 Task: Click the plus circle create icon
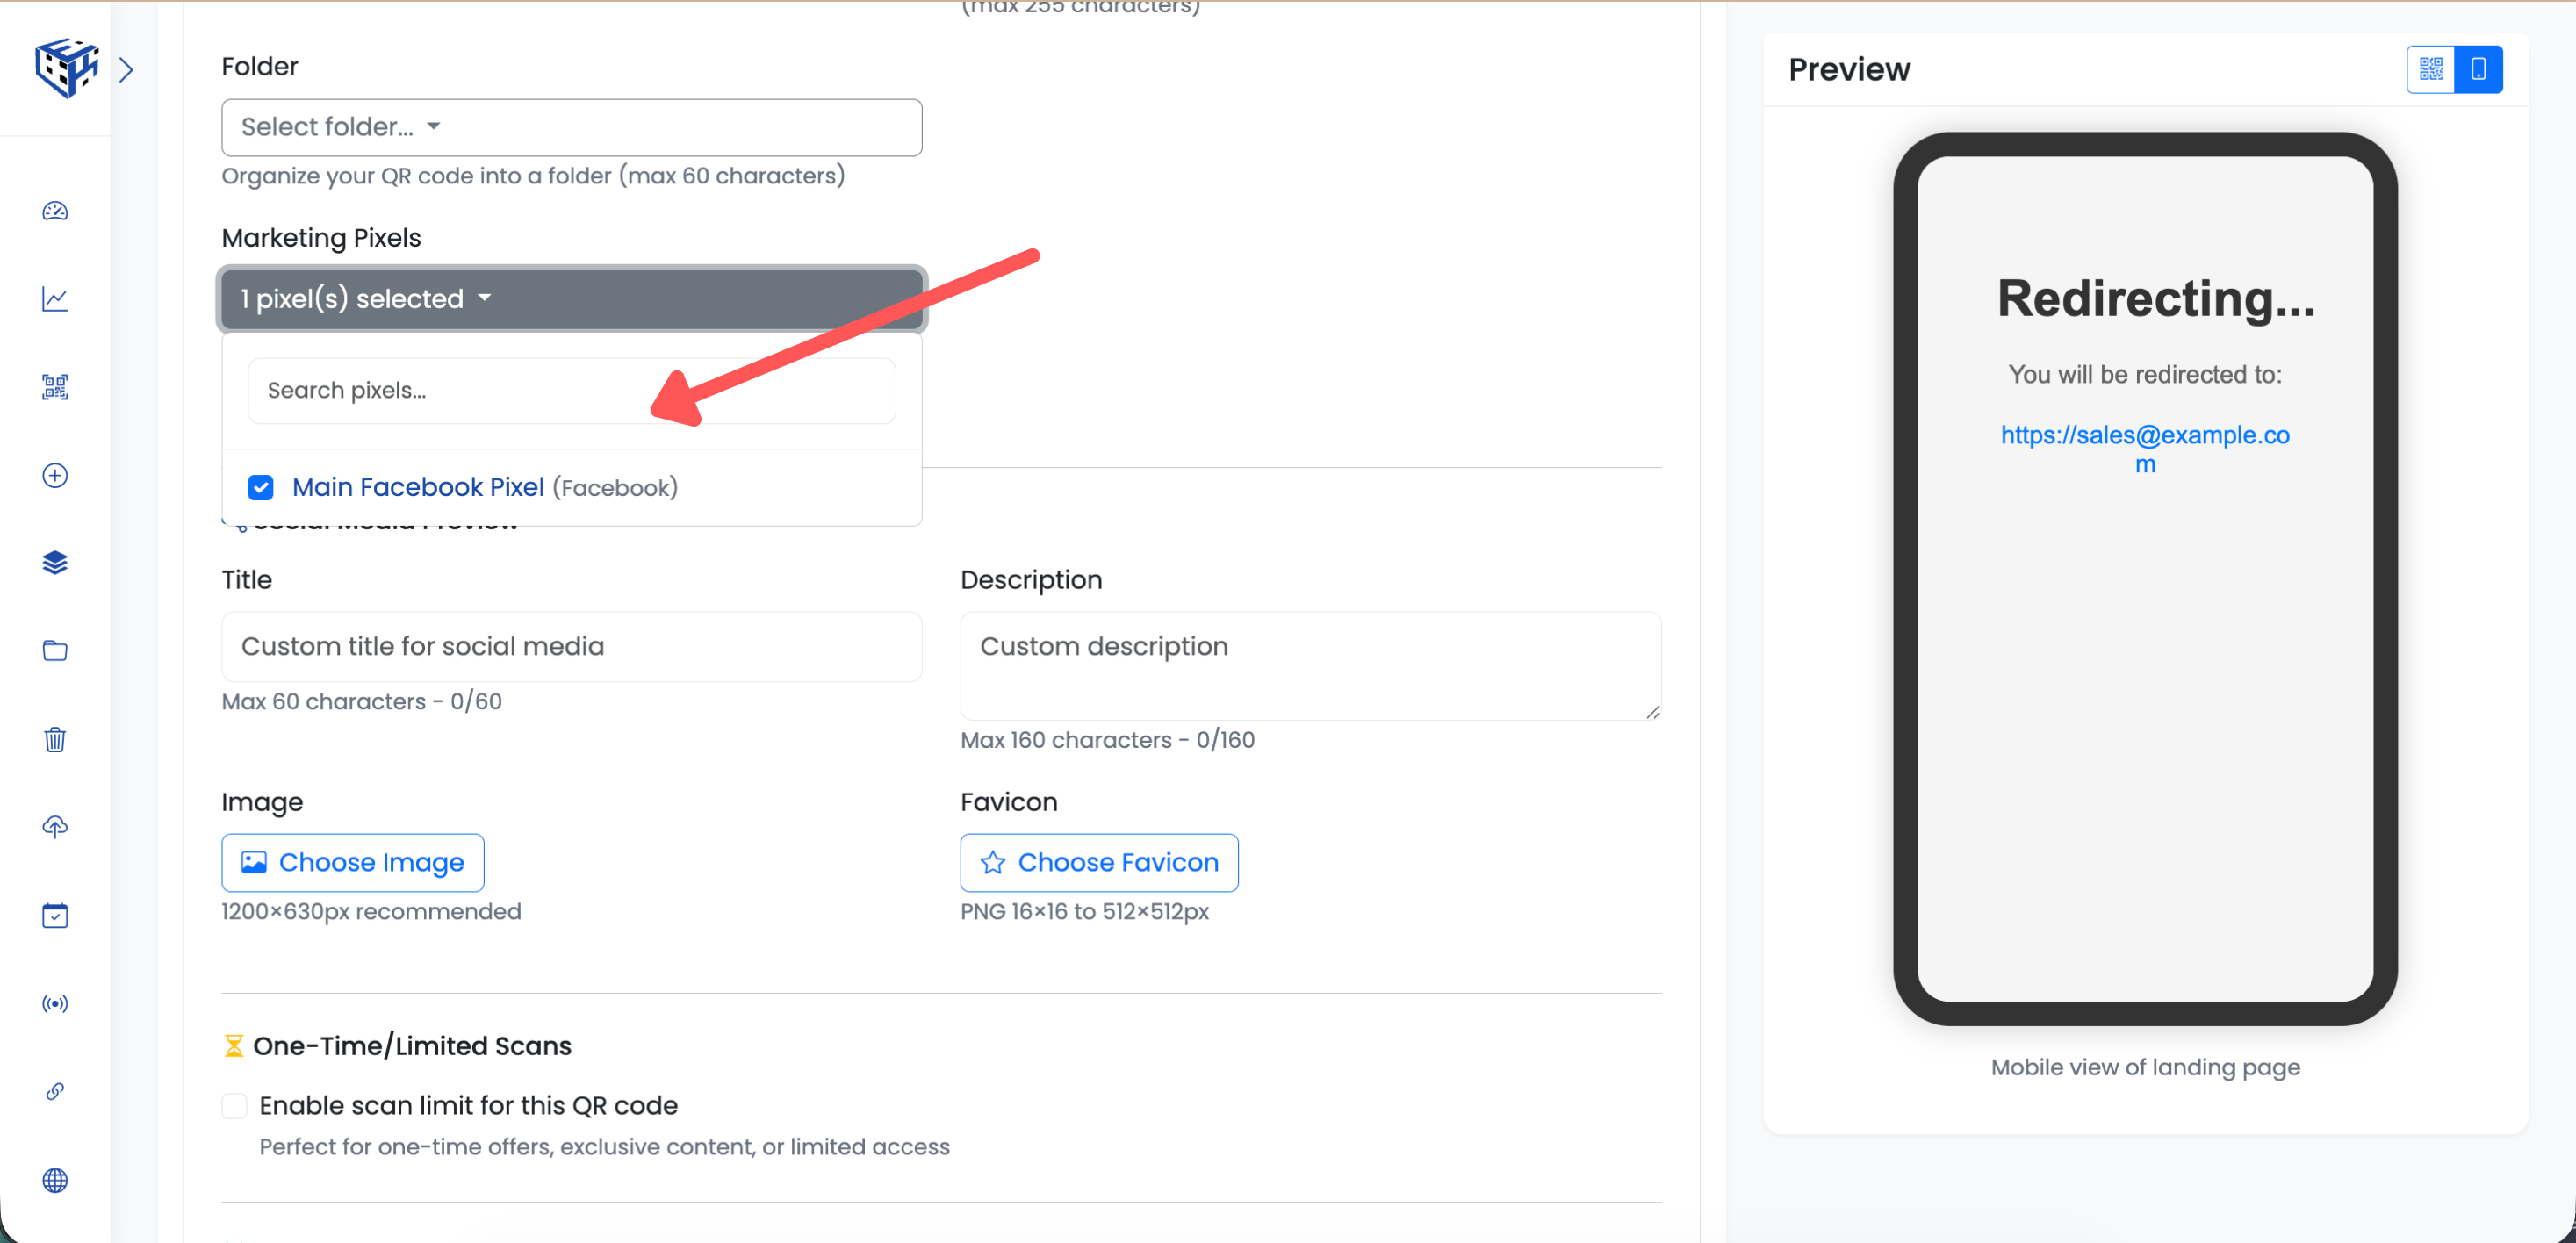coord(55,475)
